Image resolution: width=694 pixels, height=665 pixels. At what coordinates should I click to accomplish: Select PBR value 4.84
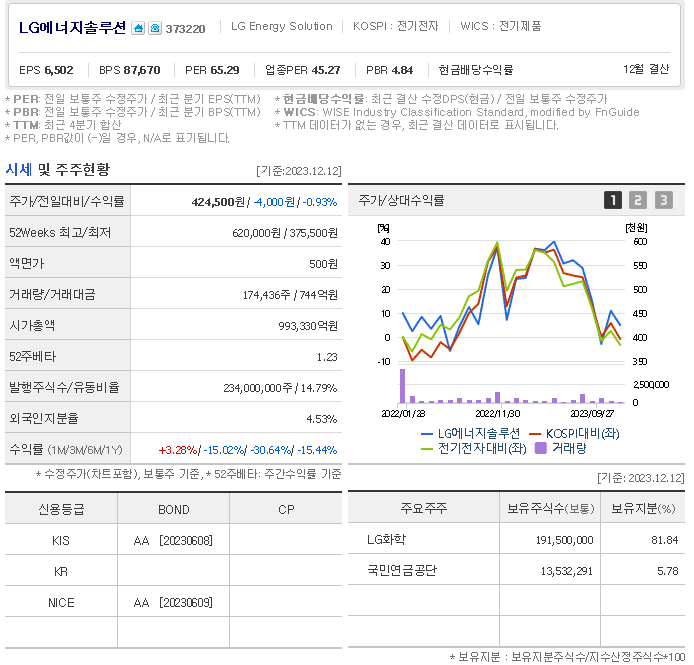coord(402,70)
